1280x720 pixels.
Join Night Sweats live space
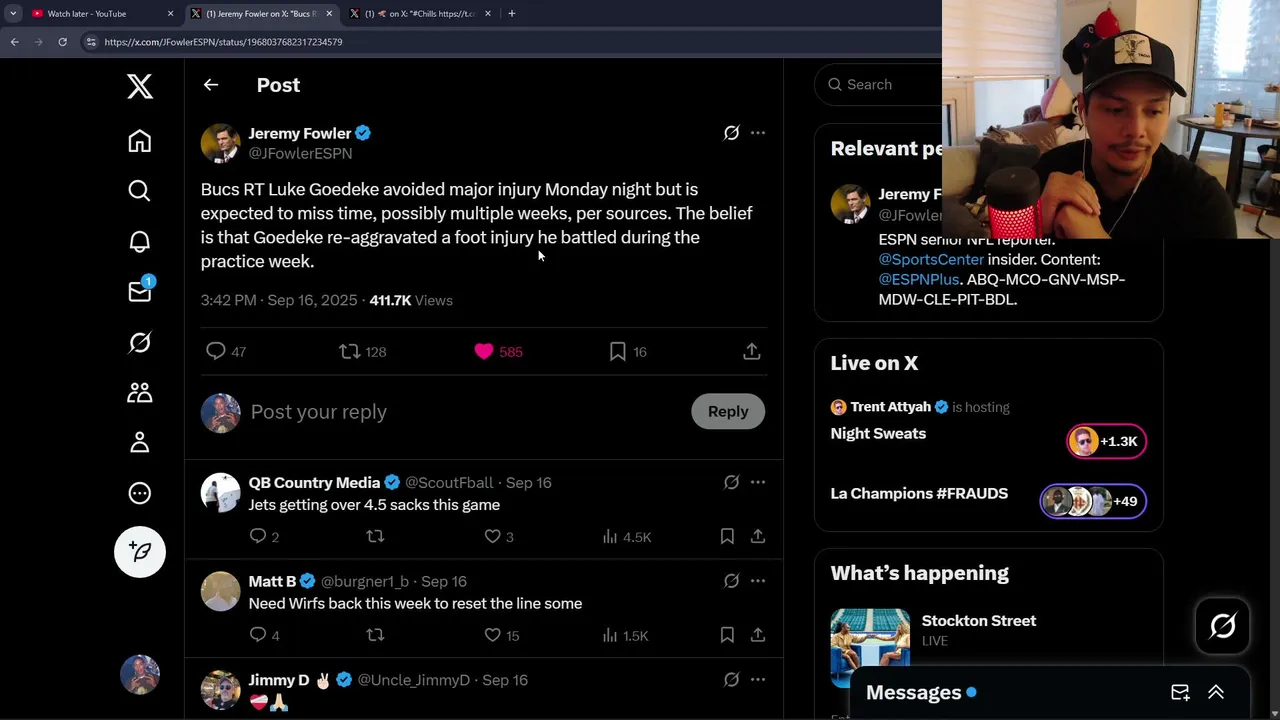[988, 434]
